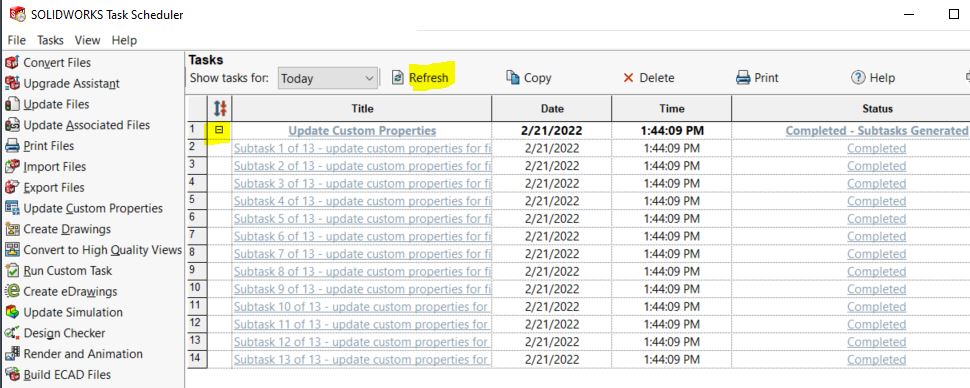Open the Upgrade Assistant icon

[12, 84]
